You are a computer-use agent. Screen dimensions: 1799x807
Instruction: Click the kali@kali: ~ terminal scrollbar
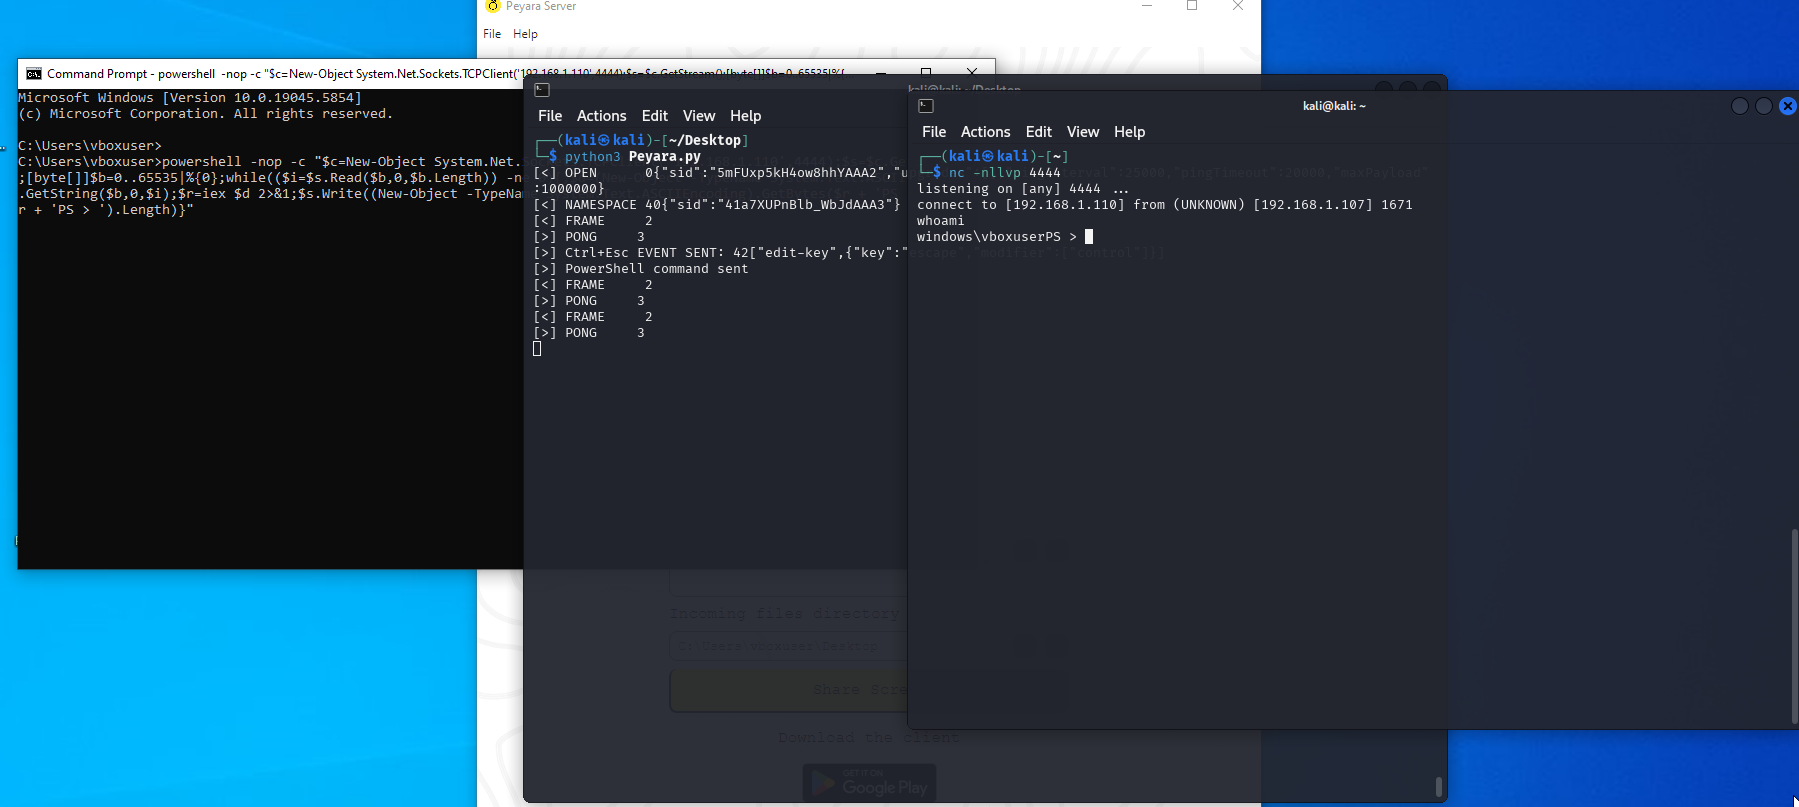click(x=1794, y=625)
